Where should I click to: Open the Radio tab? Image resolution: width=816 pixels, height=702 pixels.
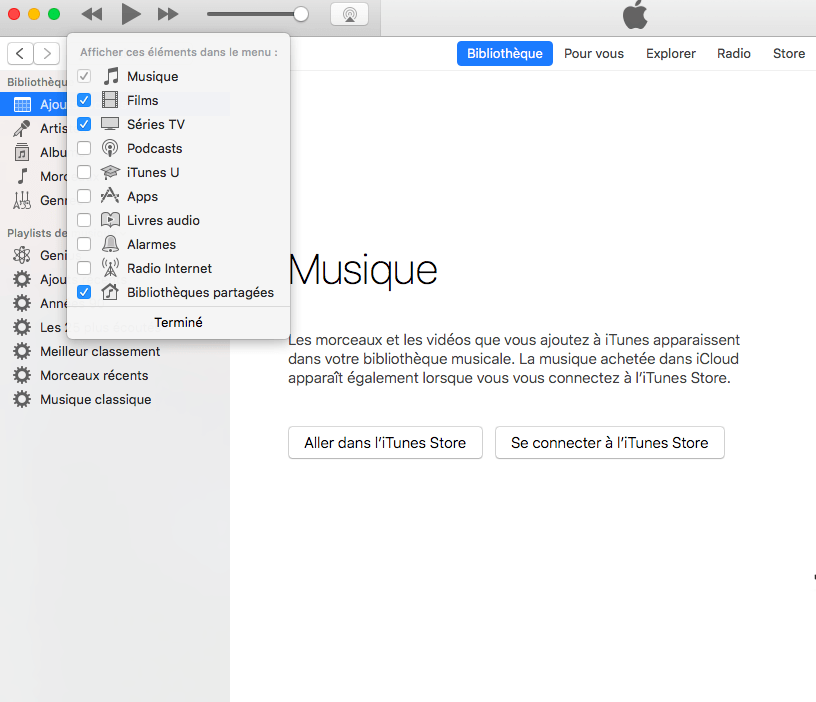(734, 53)
